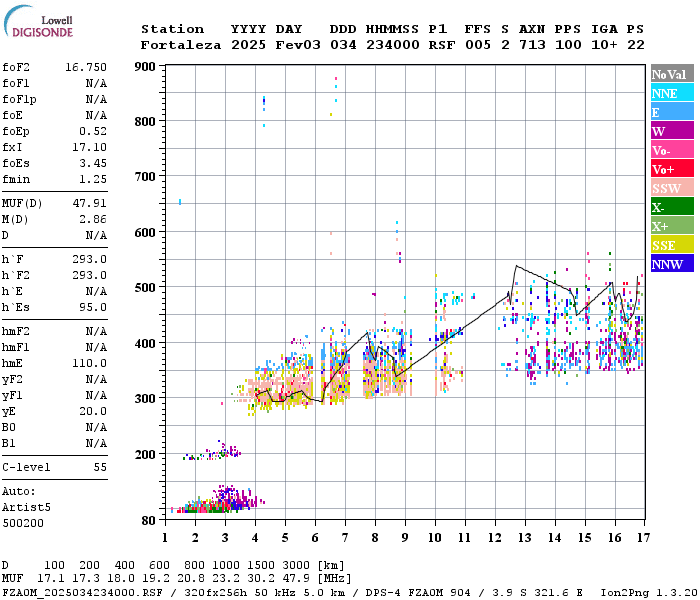Click the yE value 20.0
This screenshot has width=700, height=600.
(x=93, y=412)
